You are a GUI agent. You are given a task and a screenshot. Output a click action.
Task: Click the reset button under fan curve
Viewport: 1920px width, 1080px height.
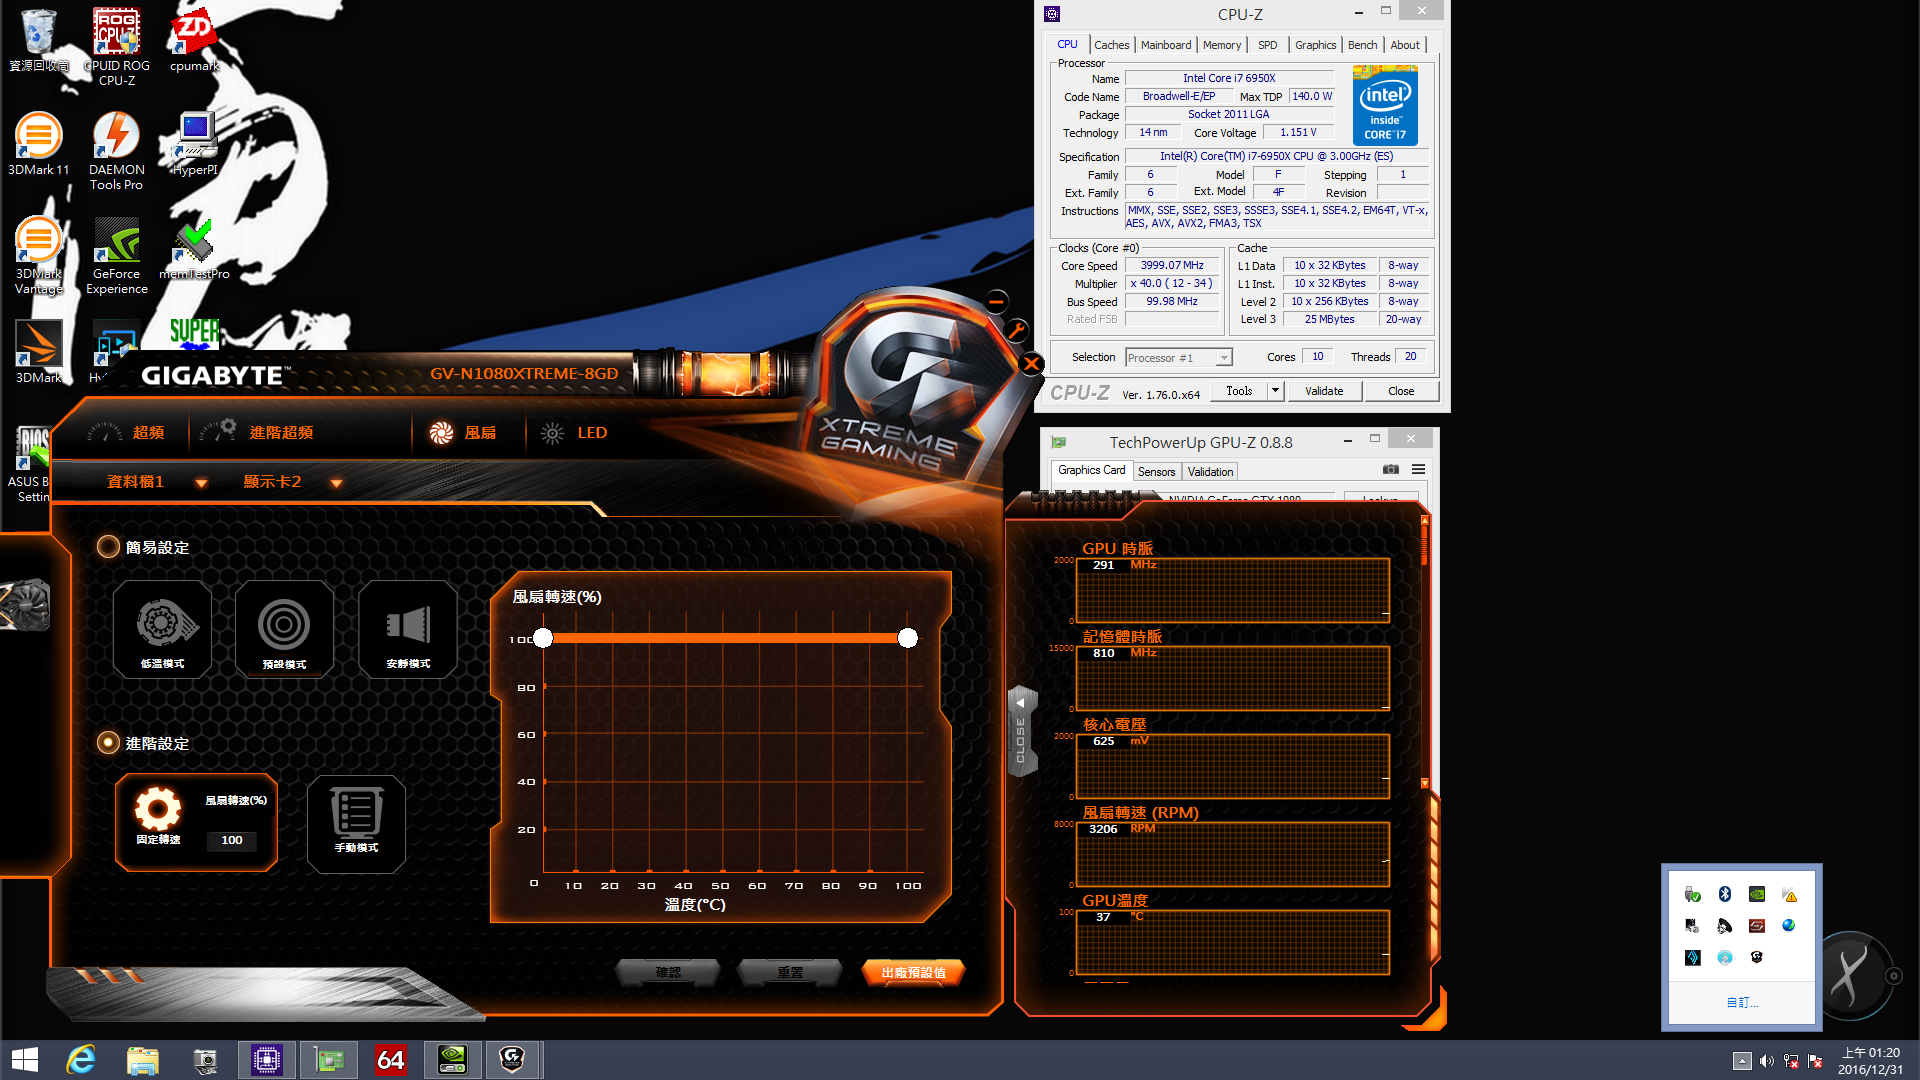(x=790, y=972)
